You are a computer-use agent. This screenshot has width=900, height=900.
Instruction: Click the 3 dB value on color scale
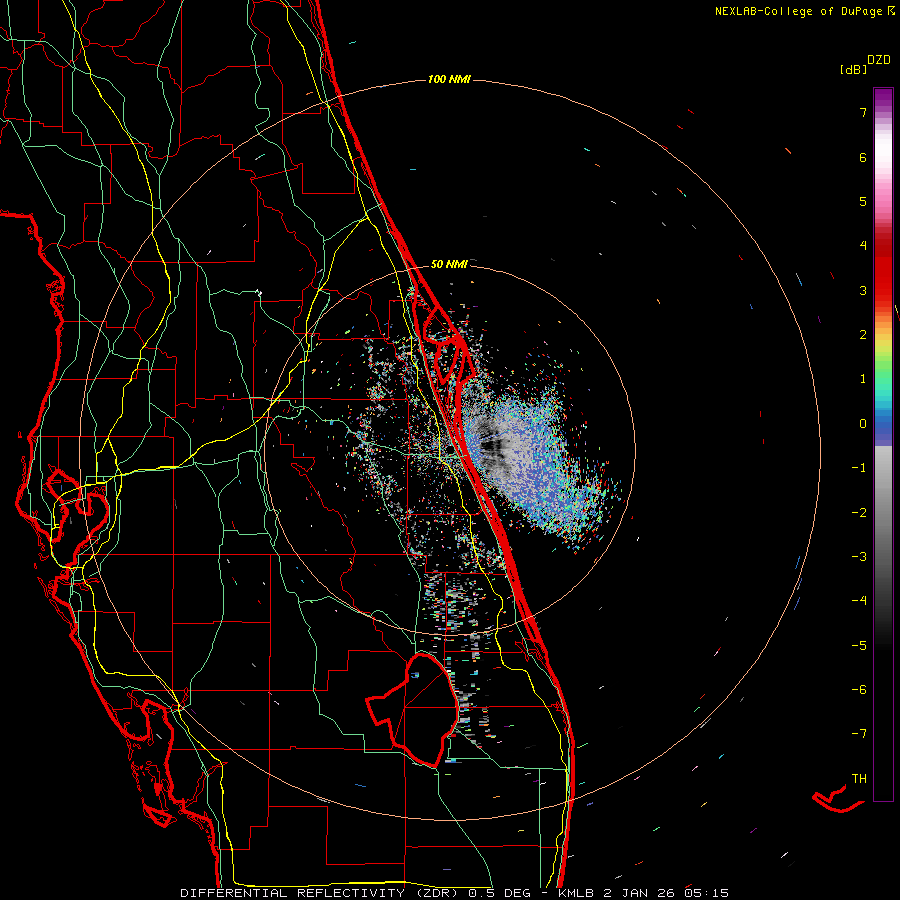(x=863, y=290)
